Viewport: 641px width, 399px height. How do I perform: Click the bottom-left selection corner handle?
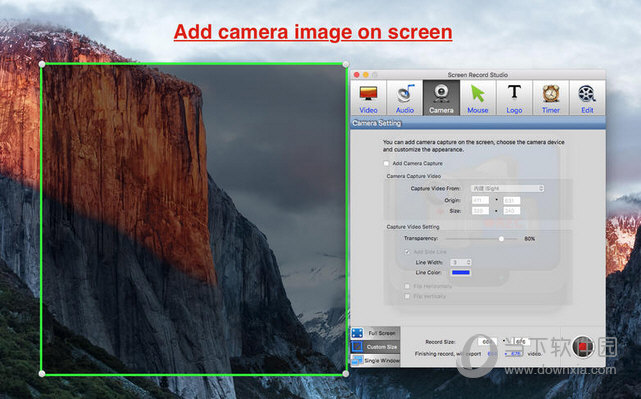(42, 374)
